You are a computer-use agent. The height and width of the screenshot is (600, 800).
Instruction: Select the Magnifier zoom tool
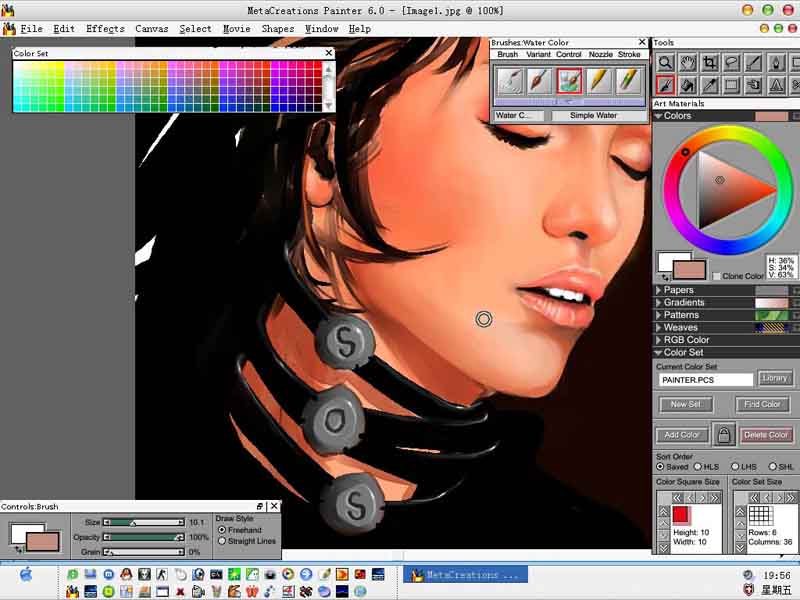(665, 63)
